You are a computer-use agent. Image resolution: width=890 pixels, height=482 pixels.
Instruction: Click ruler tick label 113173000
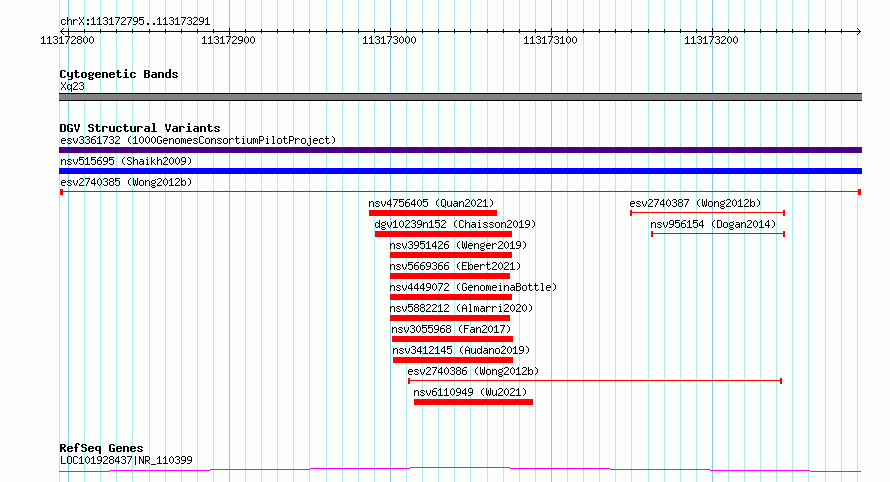pyautogui.click(x=389, y=40)
